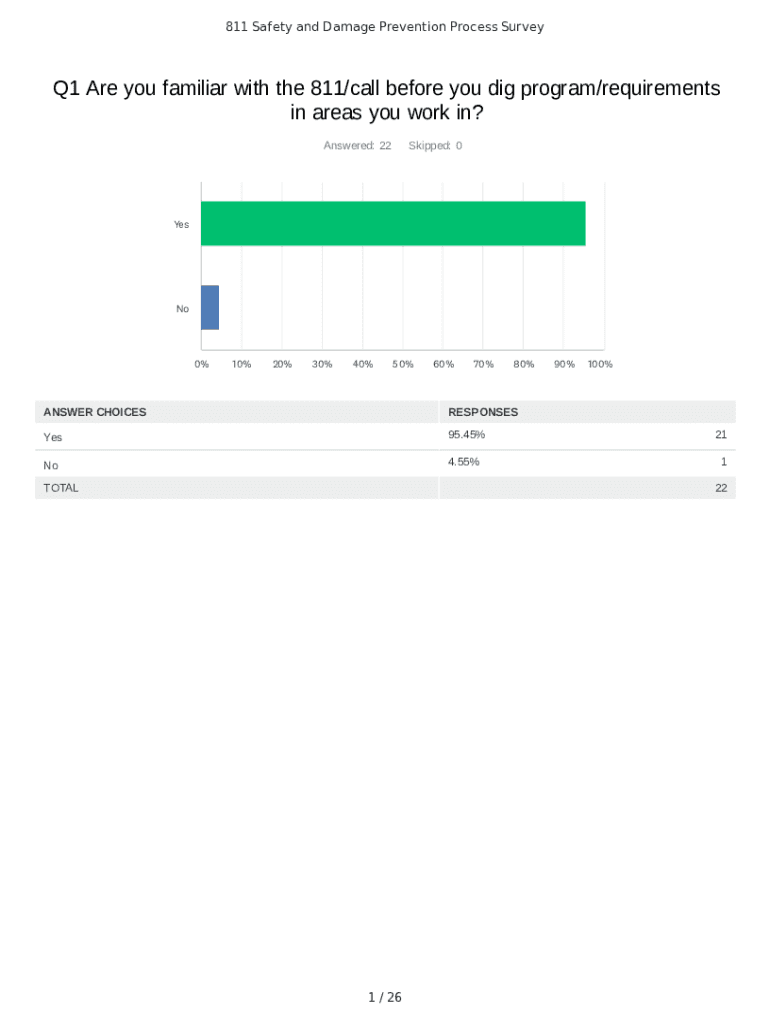Screen dimensions: 770x1024
Task: Click the ANSWER CHOICES column header
Action: [x=95, y=412]
